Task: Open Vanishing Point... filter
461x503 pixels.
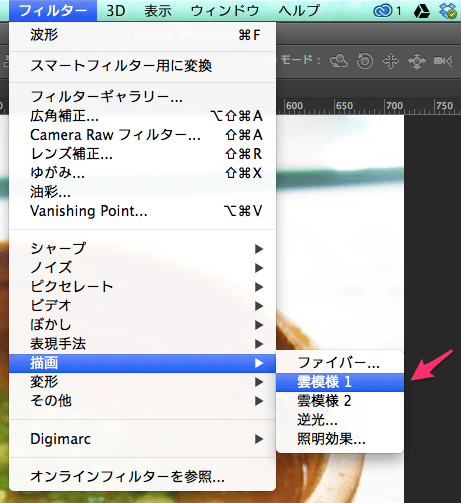Action: tap(142, 211)
